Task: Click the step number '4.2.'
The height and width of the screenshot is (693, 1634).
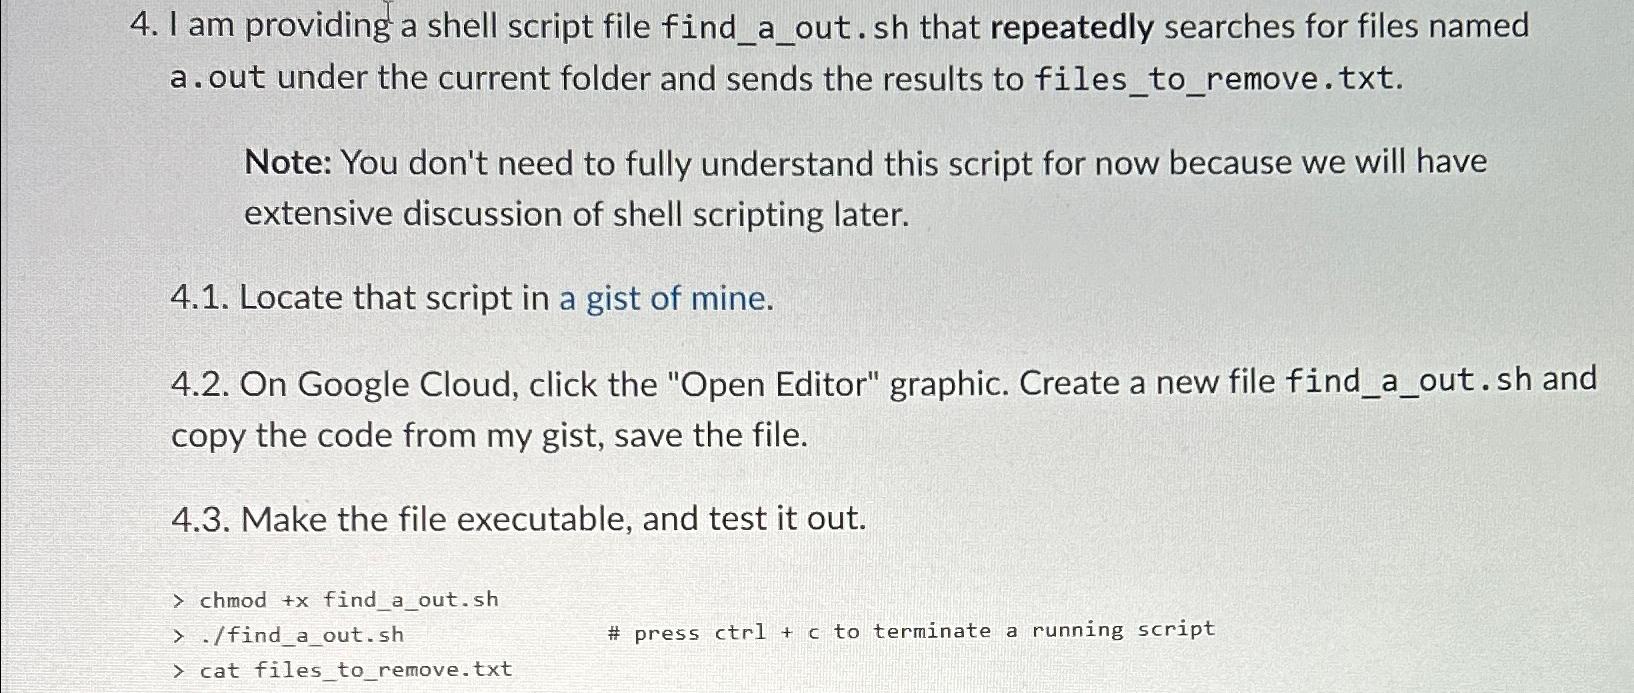Action: 200,385
